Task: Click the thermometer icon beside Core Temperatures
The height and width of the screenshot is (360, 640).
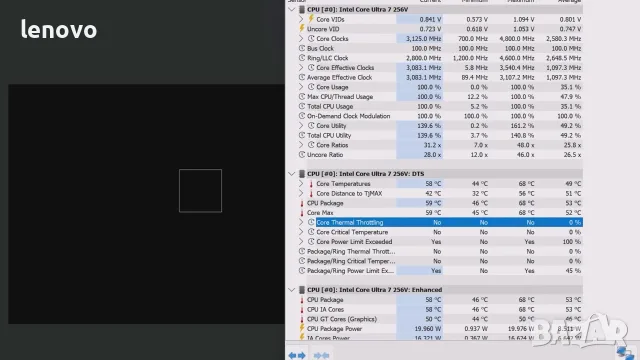Action: [x=311, y=184]
